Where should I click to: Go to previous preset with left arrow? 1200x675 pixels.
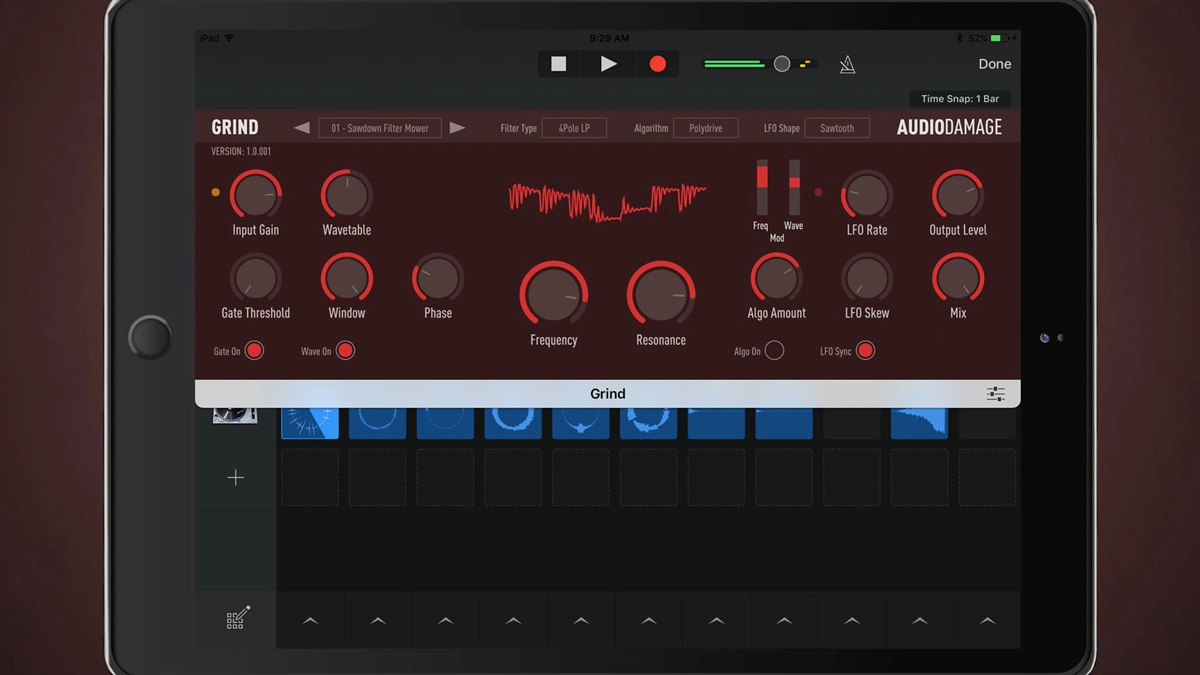click(x=302, y=128)
